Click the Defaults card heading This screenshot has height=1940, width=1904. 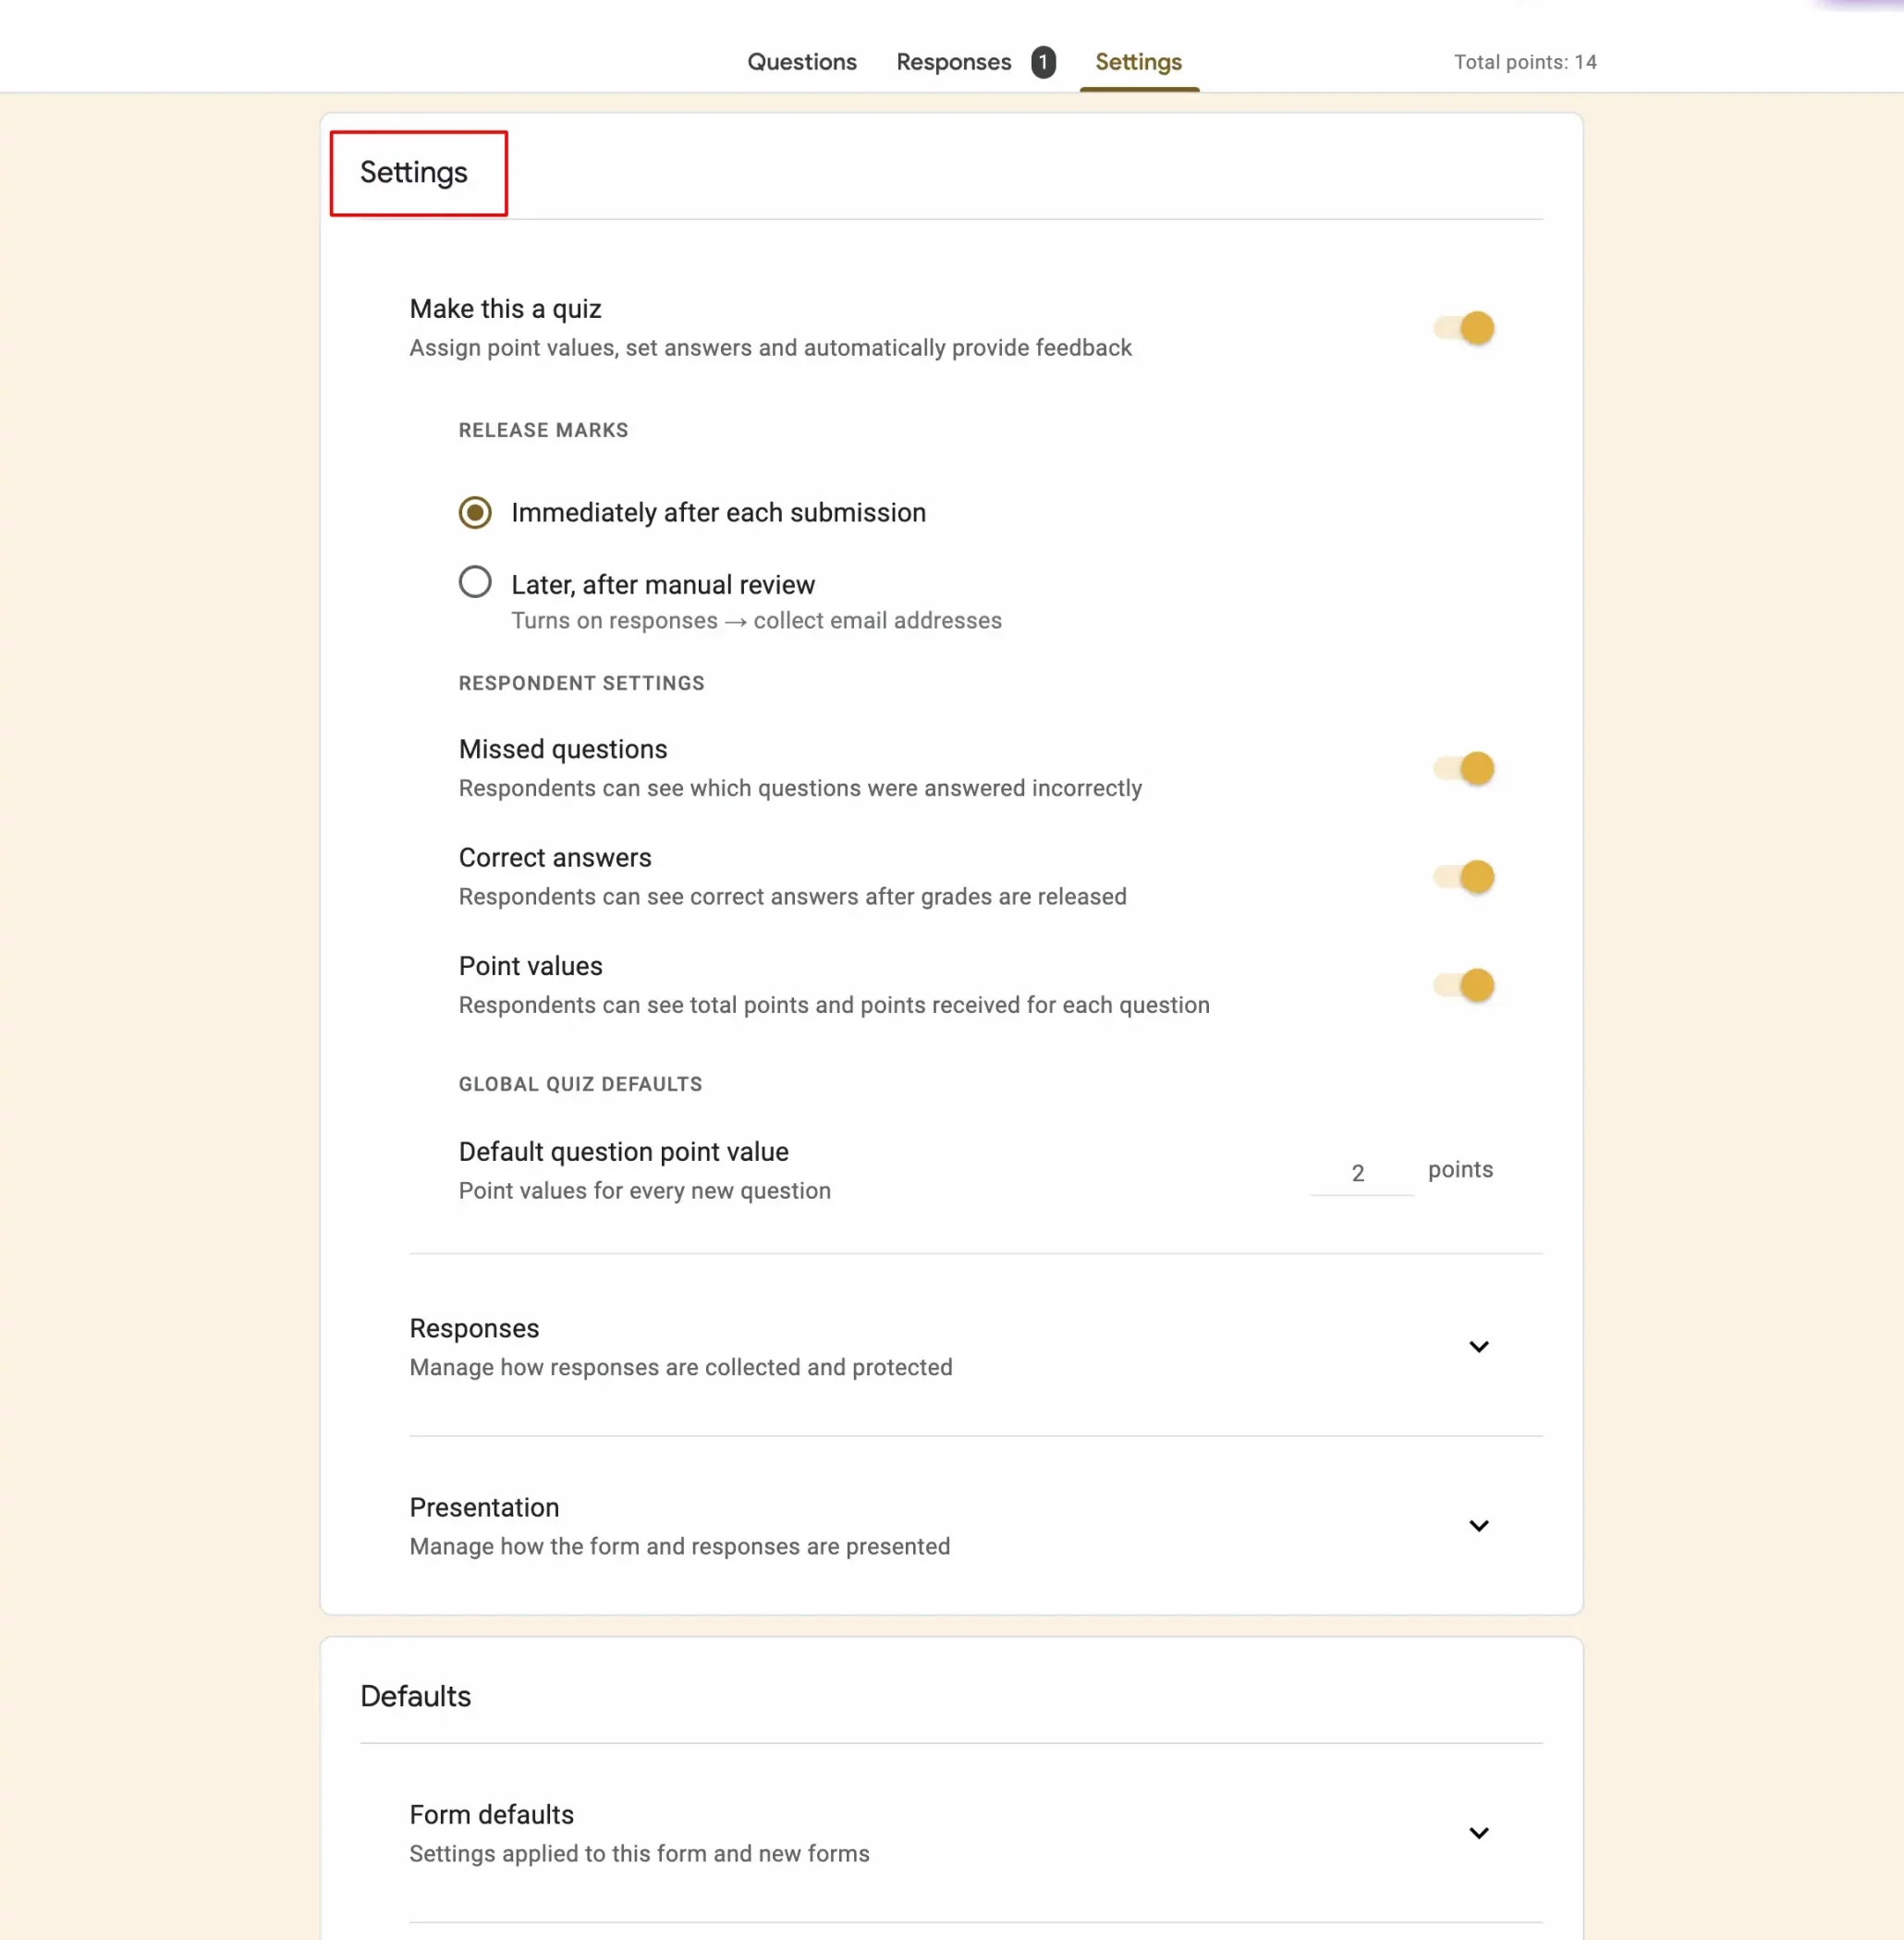[415, 1696]
